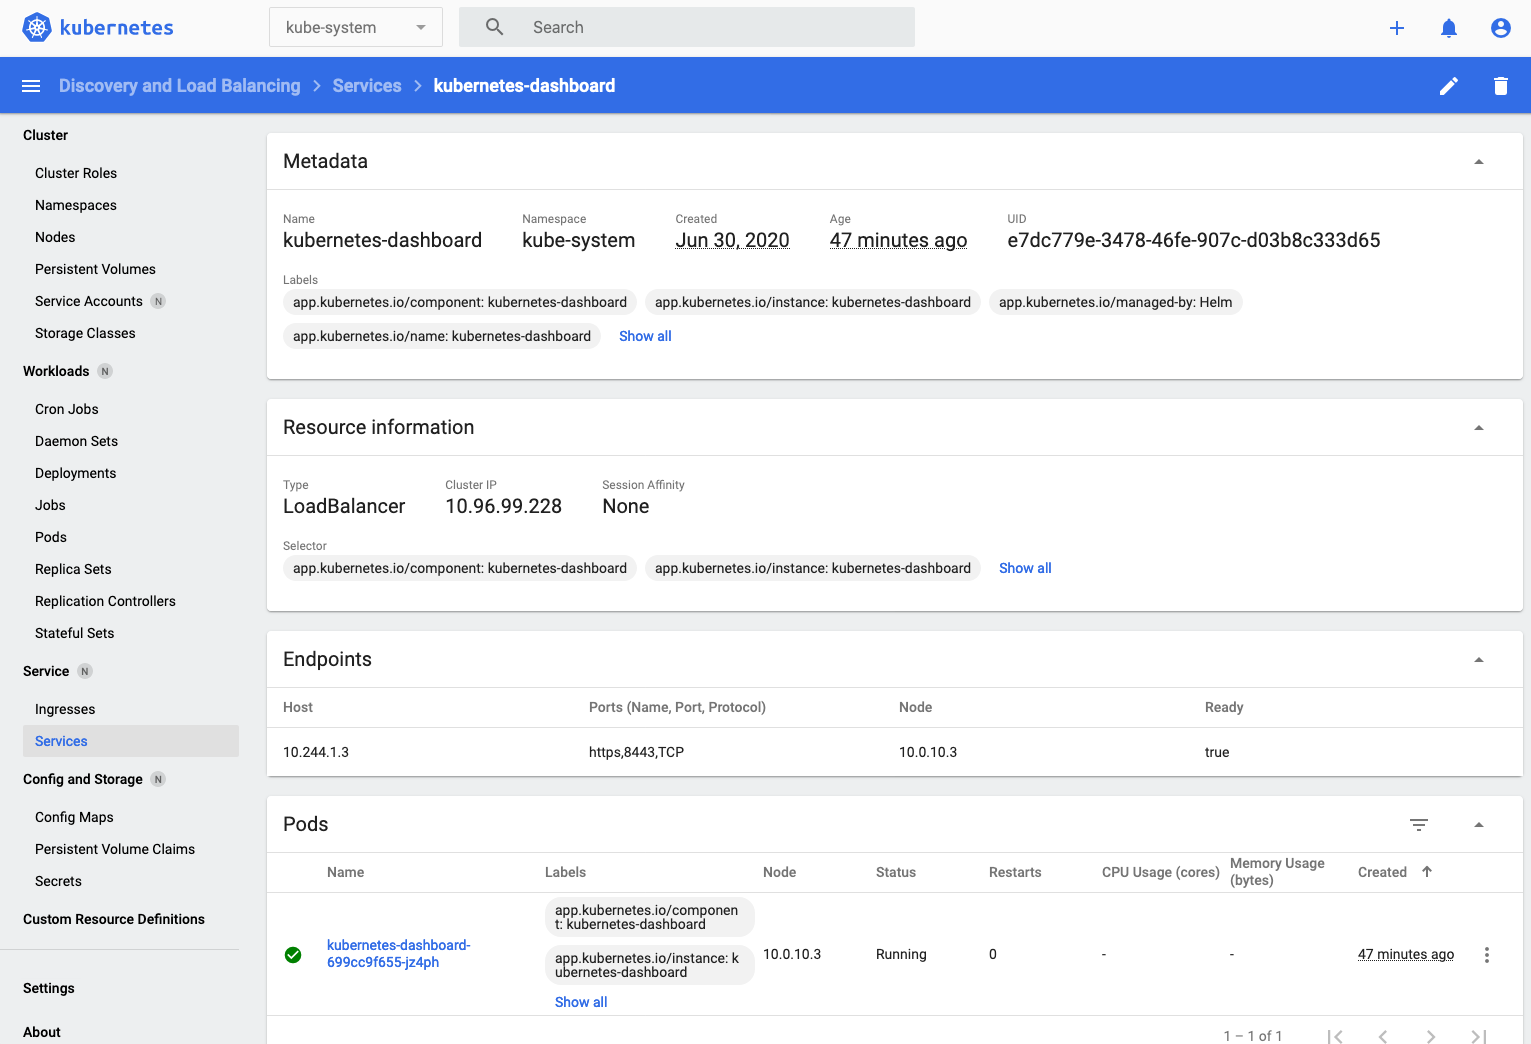
Task: Click the green running status icon
Action: pyautogui.click(x=293, y=955)
